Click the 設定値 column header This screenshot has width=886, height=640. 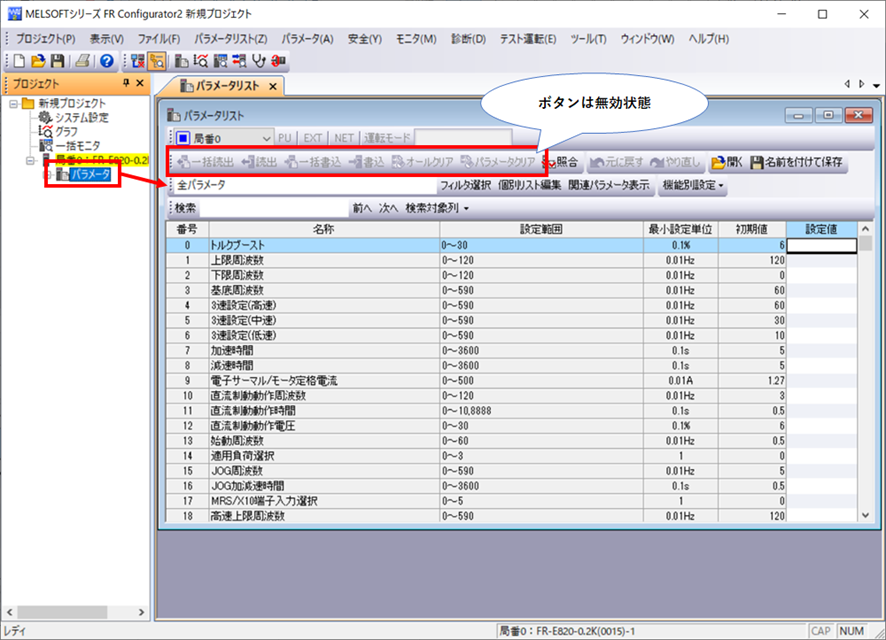[822, 229]
